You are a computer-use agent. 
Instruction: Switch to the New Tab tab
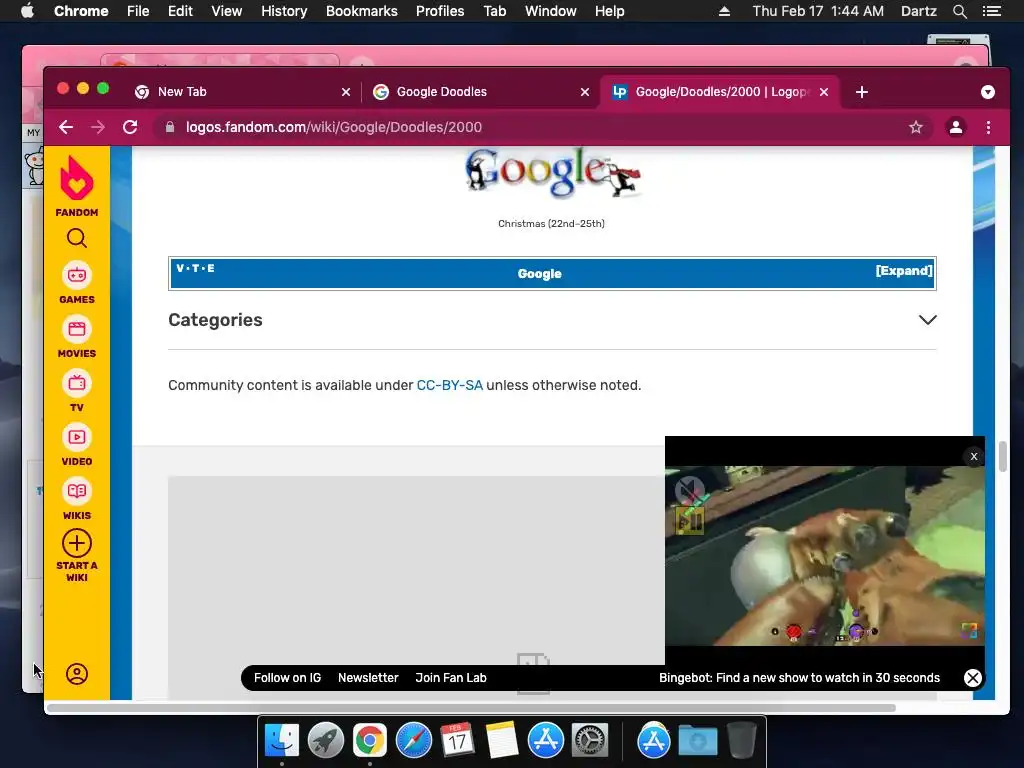[x=243, y=92]
